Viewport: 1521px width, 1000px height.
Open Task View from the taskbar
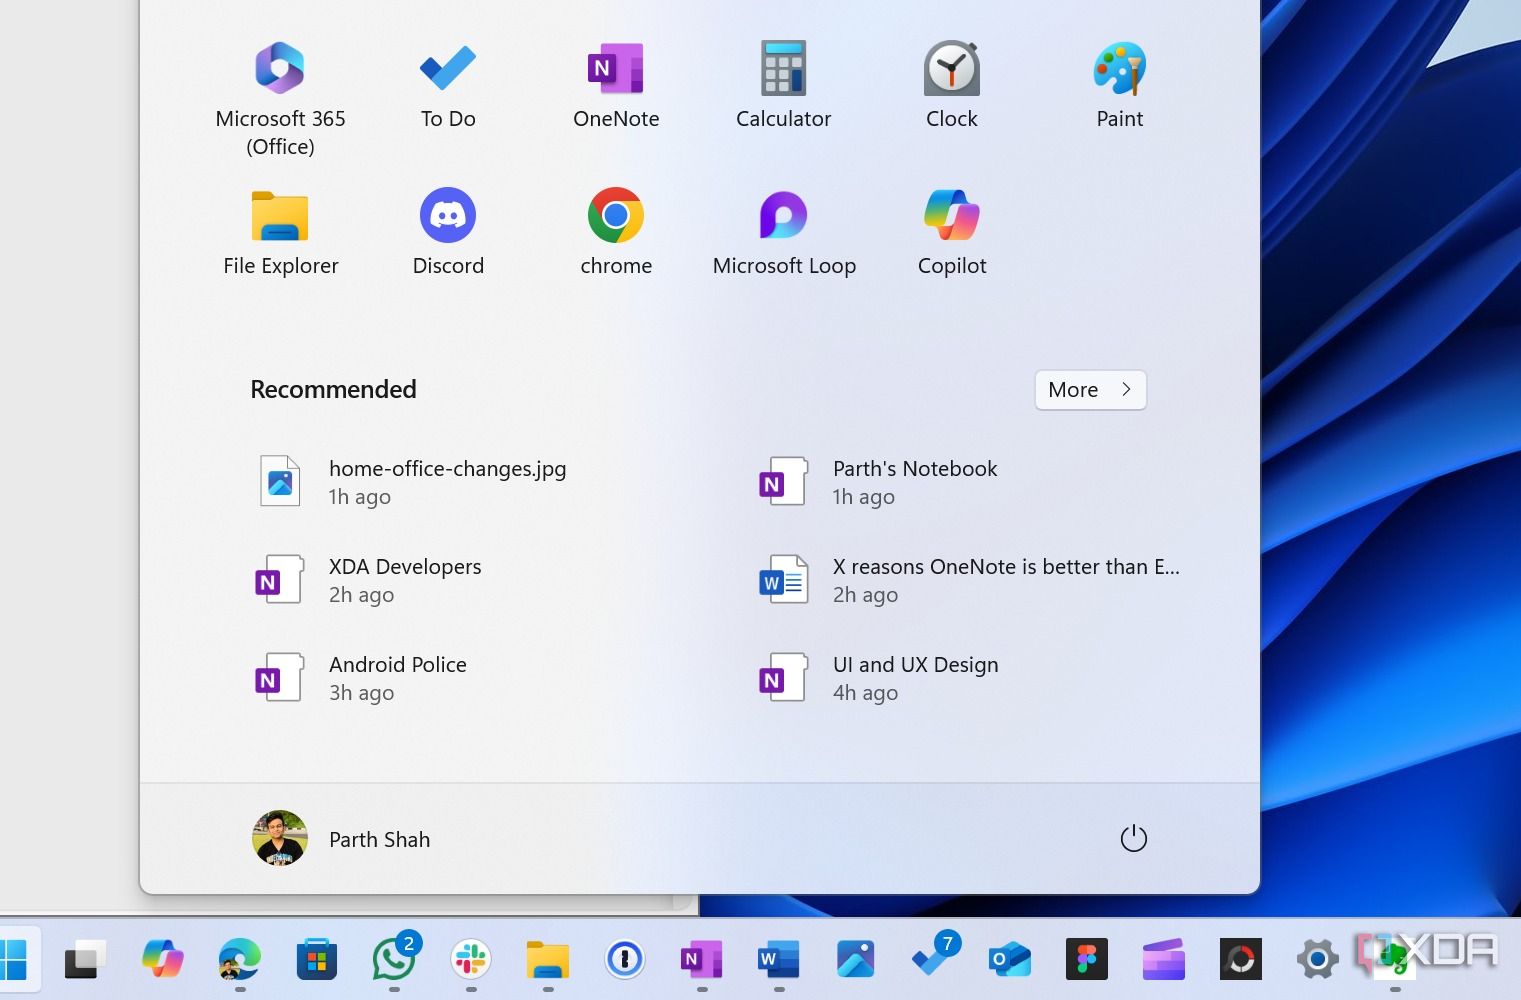tap(86, 960)
